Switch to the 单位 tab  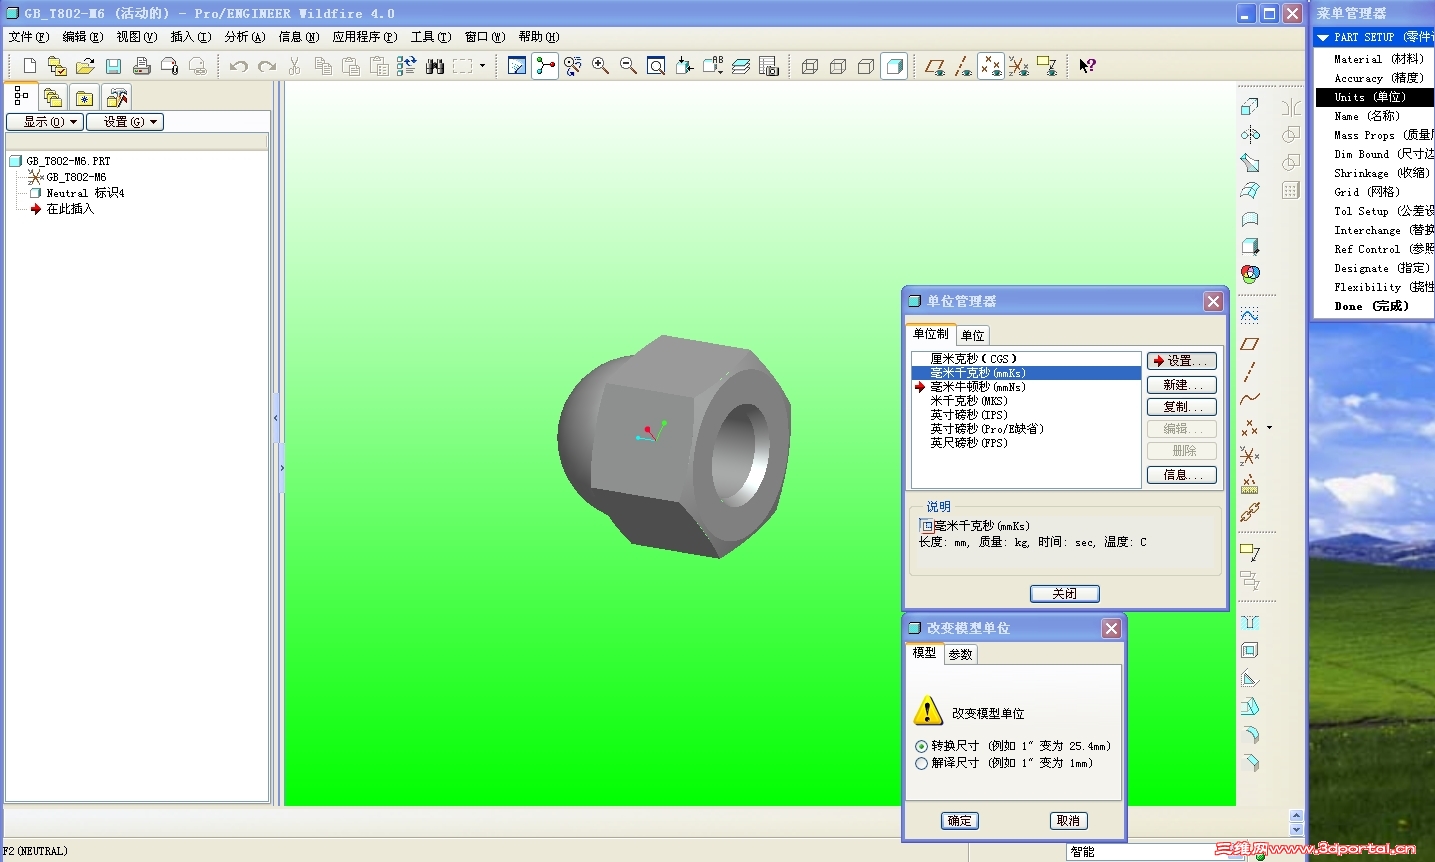click(x=973, y=335)
